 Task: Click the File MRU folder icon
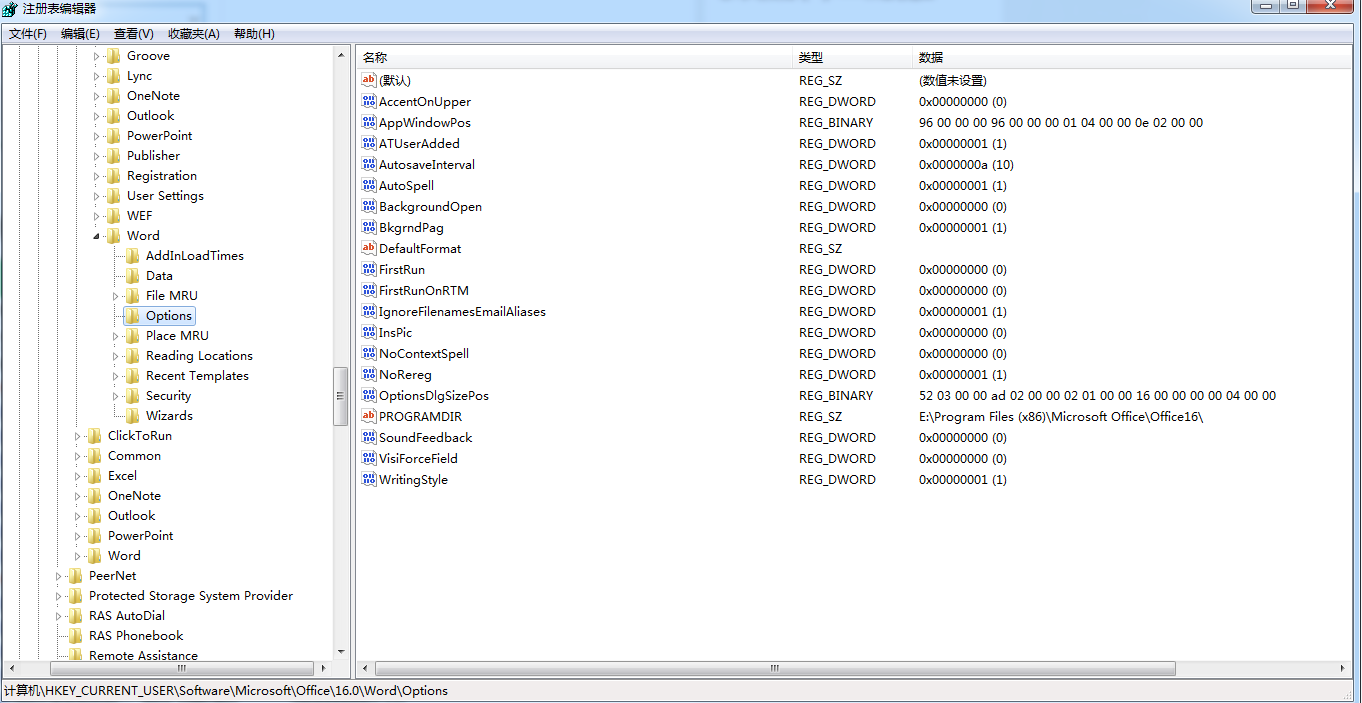pyautogui.click(x=133, y=295)
